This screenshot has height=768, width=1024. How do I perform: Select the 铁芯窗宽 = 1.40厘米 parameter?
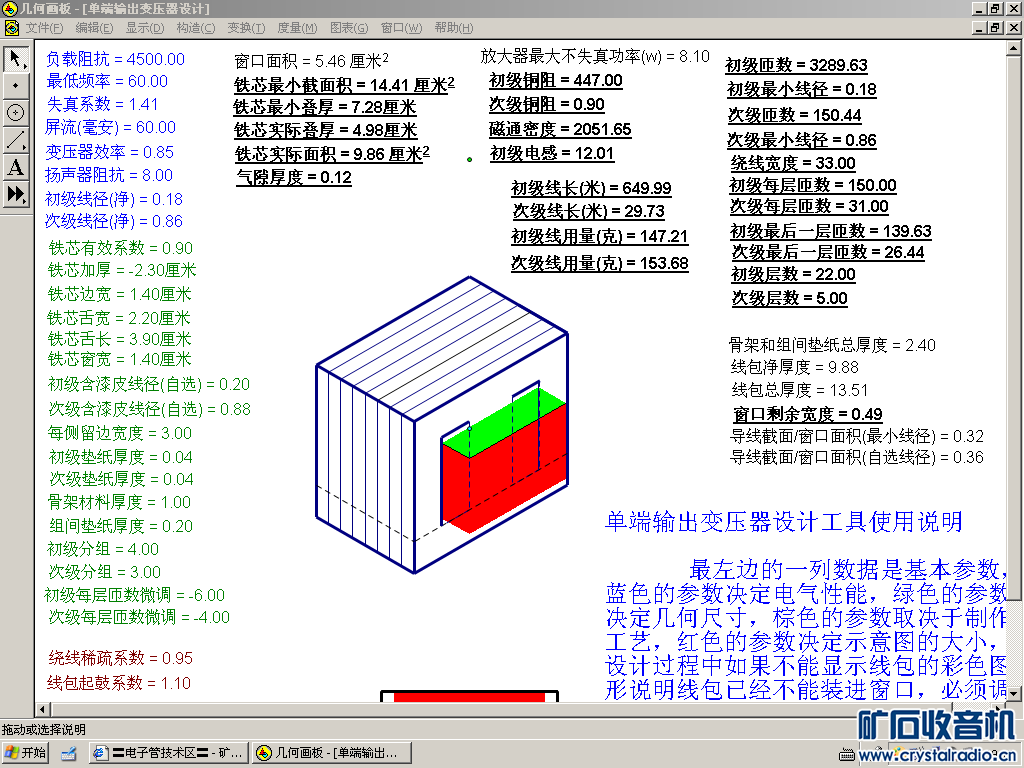coord(120,359)
